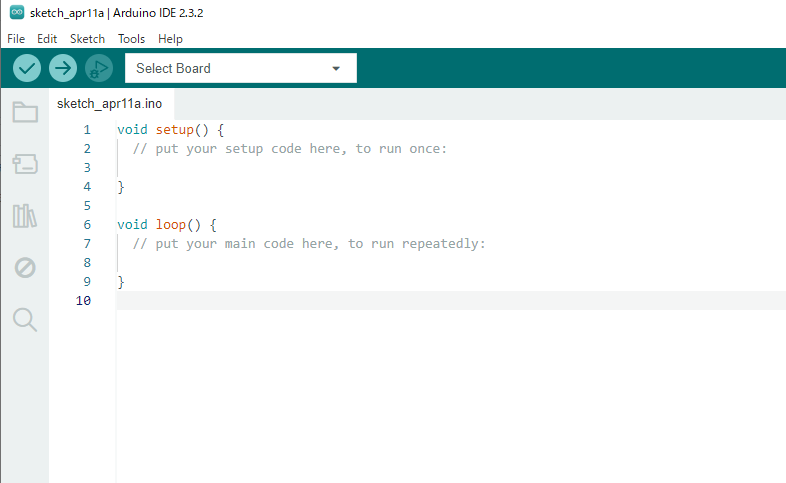This screenshot has height=483, width=786.
Task: Select the sketch_apr11a.ino tab
Action: [109, 104]
